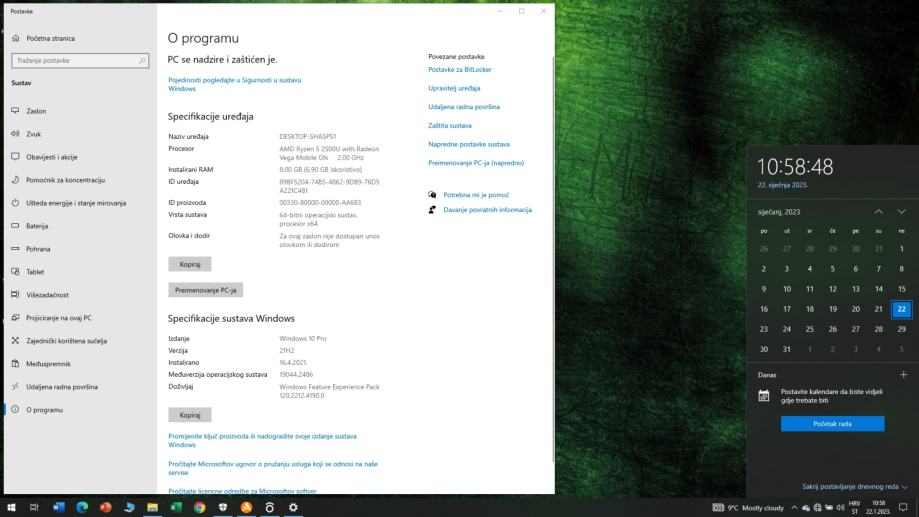The image size is (919, 517).
Task: Click the settings window vertical scrollbar
Action: pyautogui.click(x=553, y=258)
